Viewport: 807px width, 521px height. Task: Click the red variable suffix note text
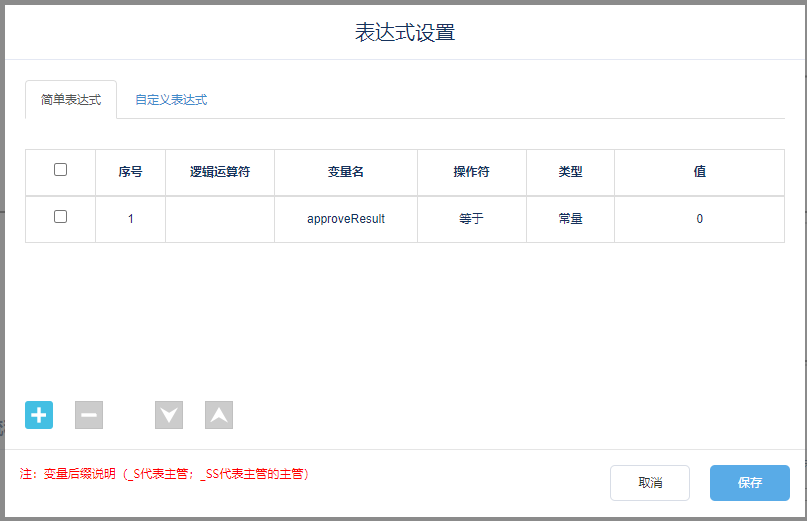pos(165,474)
